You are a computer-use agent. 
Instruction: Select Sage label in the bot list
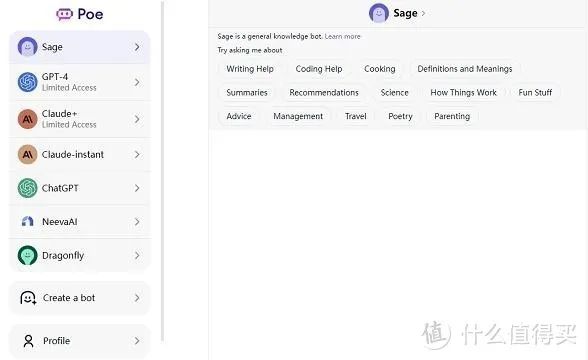pos(52,47)
